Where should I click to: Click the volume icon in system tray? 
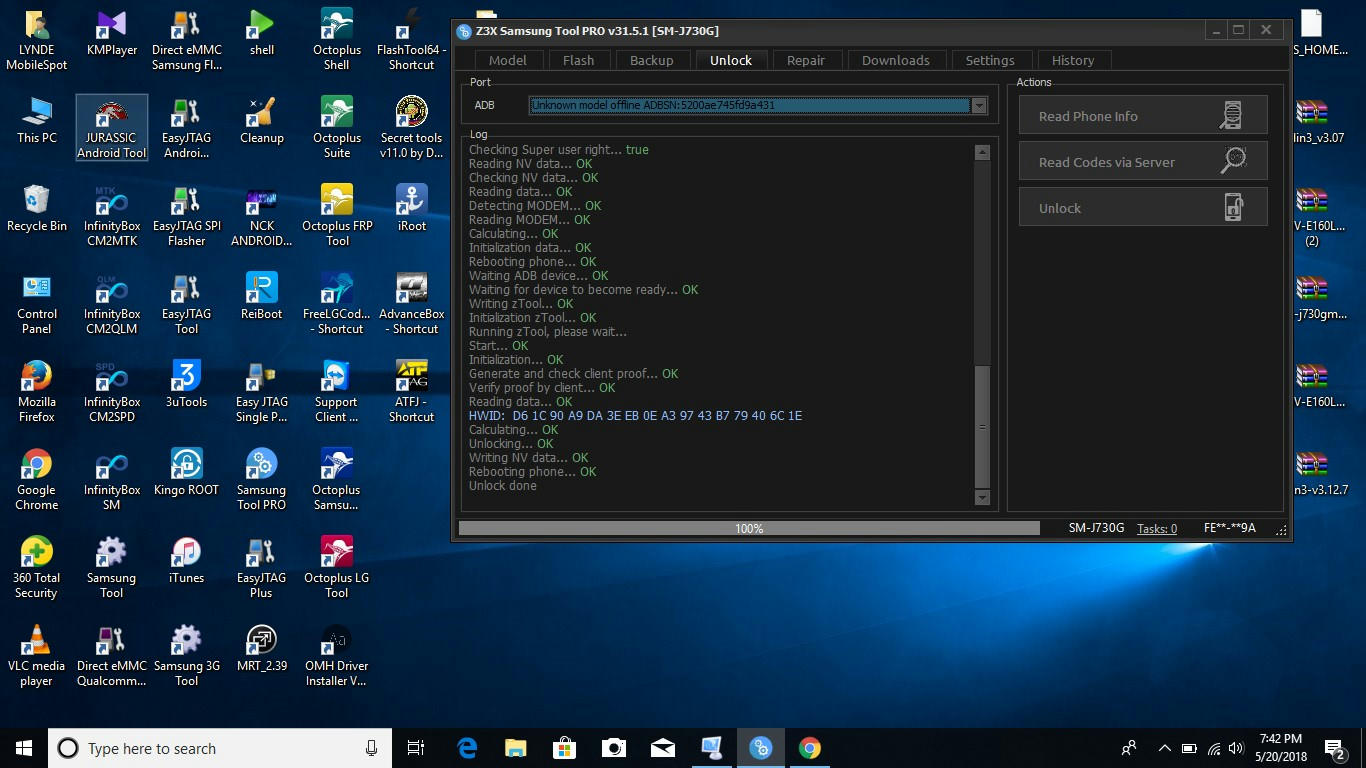click(x=1238, y=748)
